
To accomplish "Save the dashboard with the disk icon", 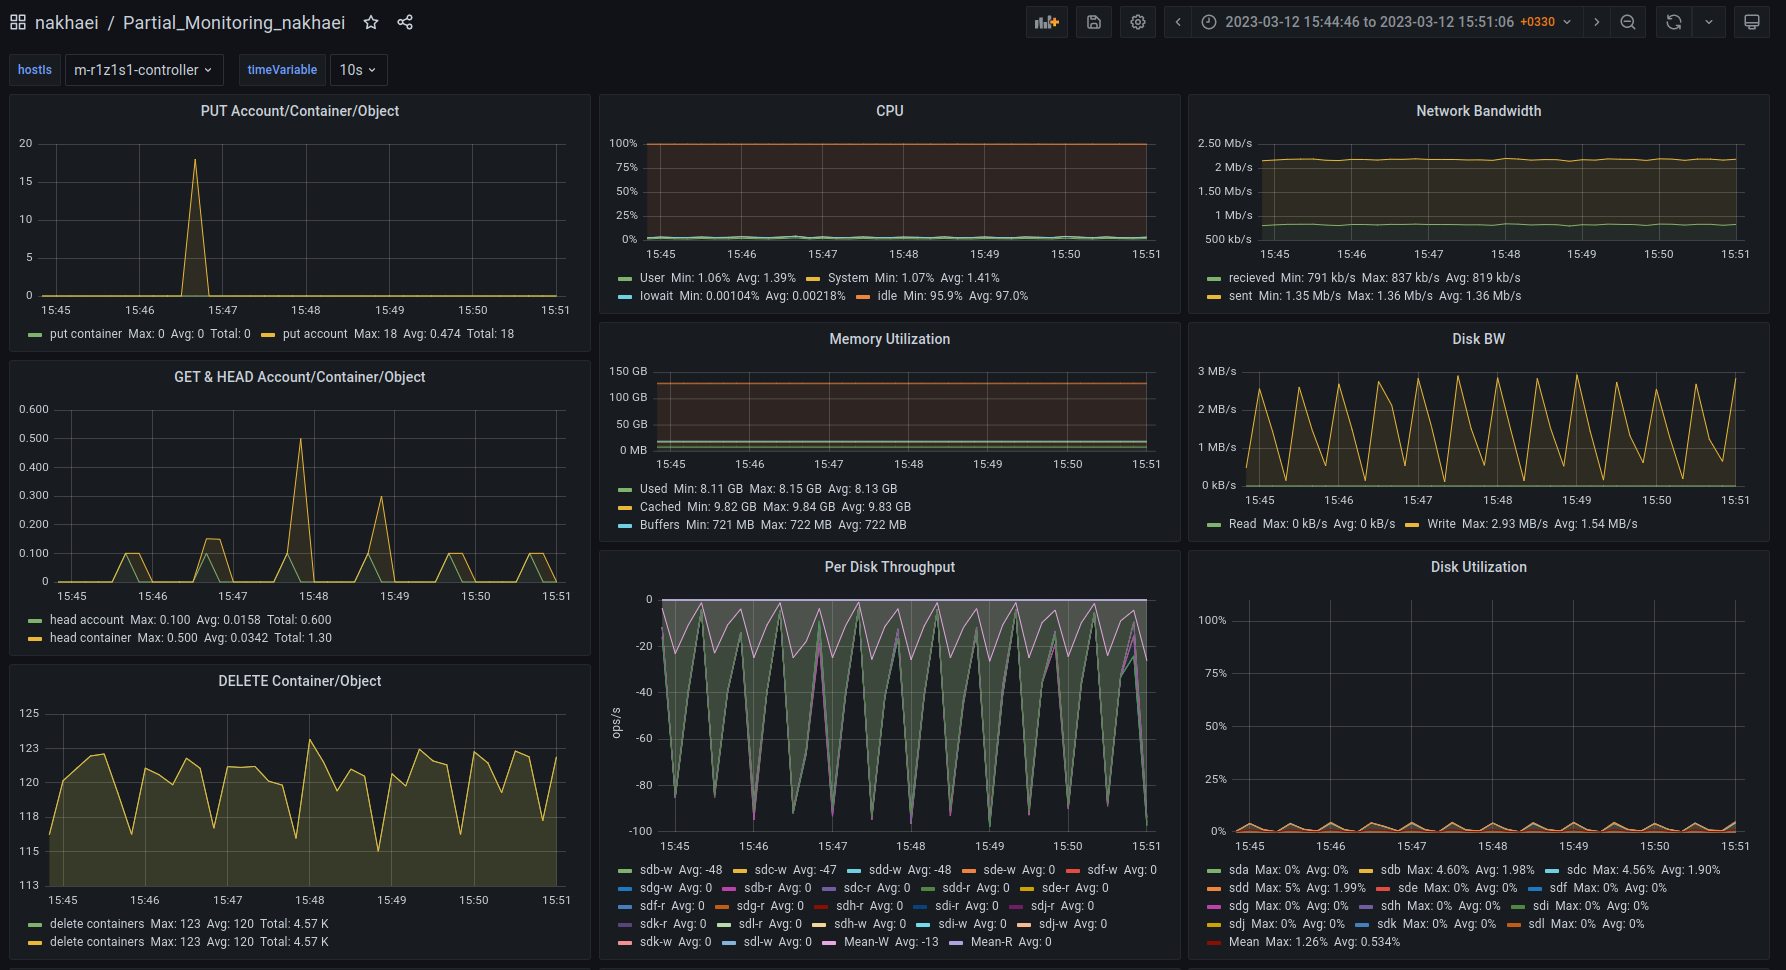I will click(1094, 22).
